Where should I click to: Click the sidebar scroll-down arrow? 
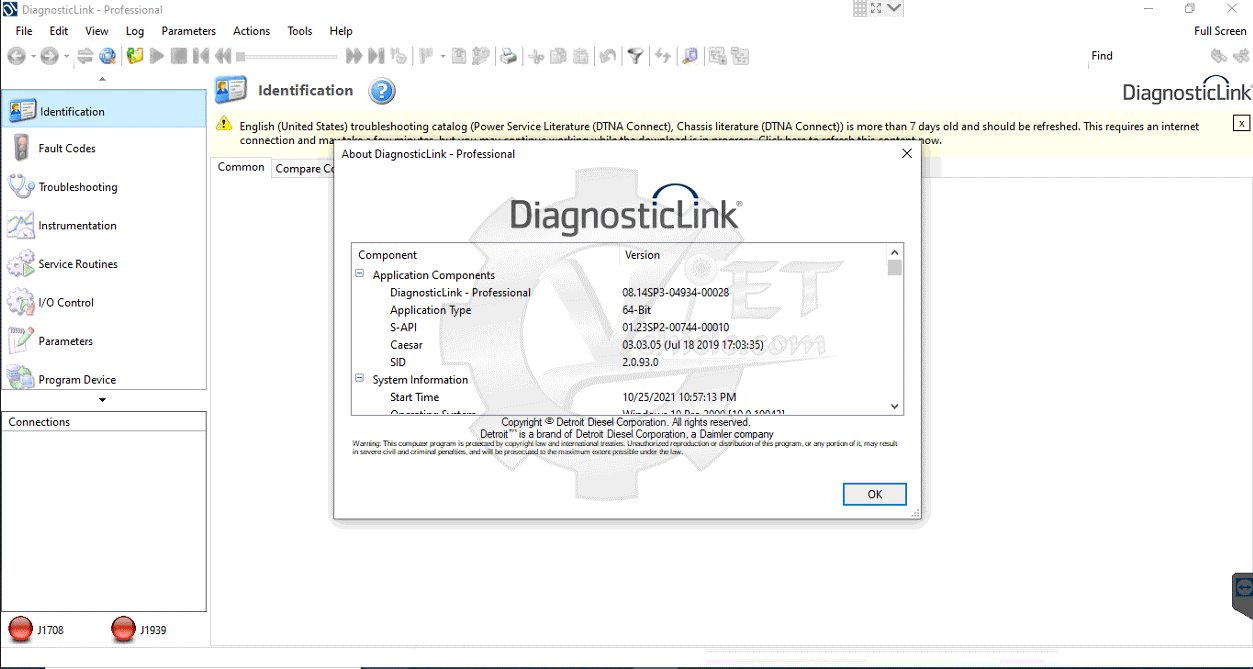103,400
